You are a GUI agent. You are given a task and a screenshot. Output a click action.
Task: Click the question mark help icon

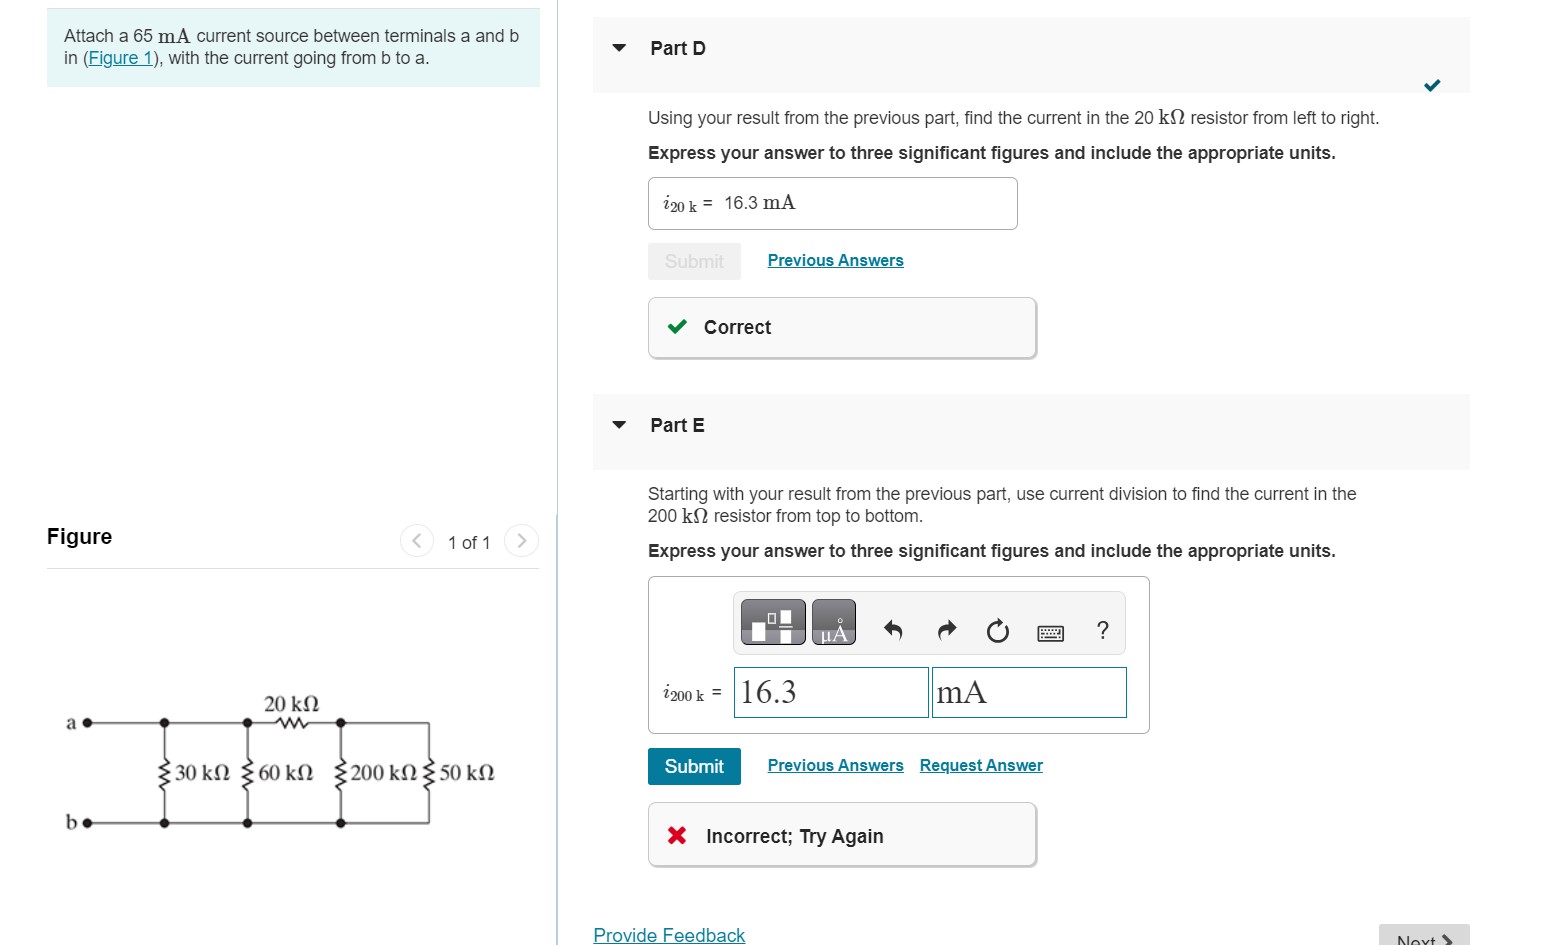point(1101,630)
